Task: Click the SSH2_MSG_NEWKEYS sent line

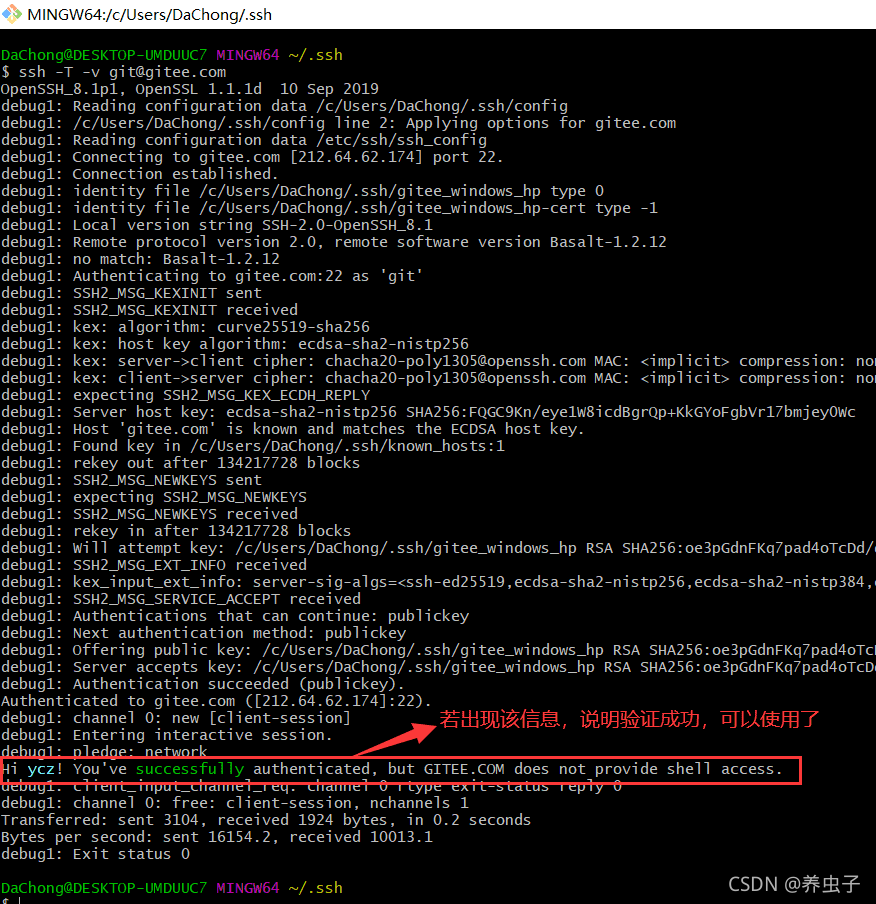Action: click(x=131, y=480)
